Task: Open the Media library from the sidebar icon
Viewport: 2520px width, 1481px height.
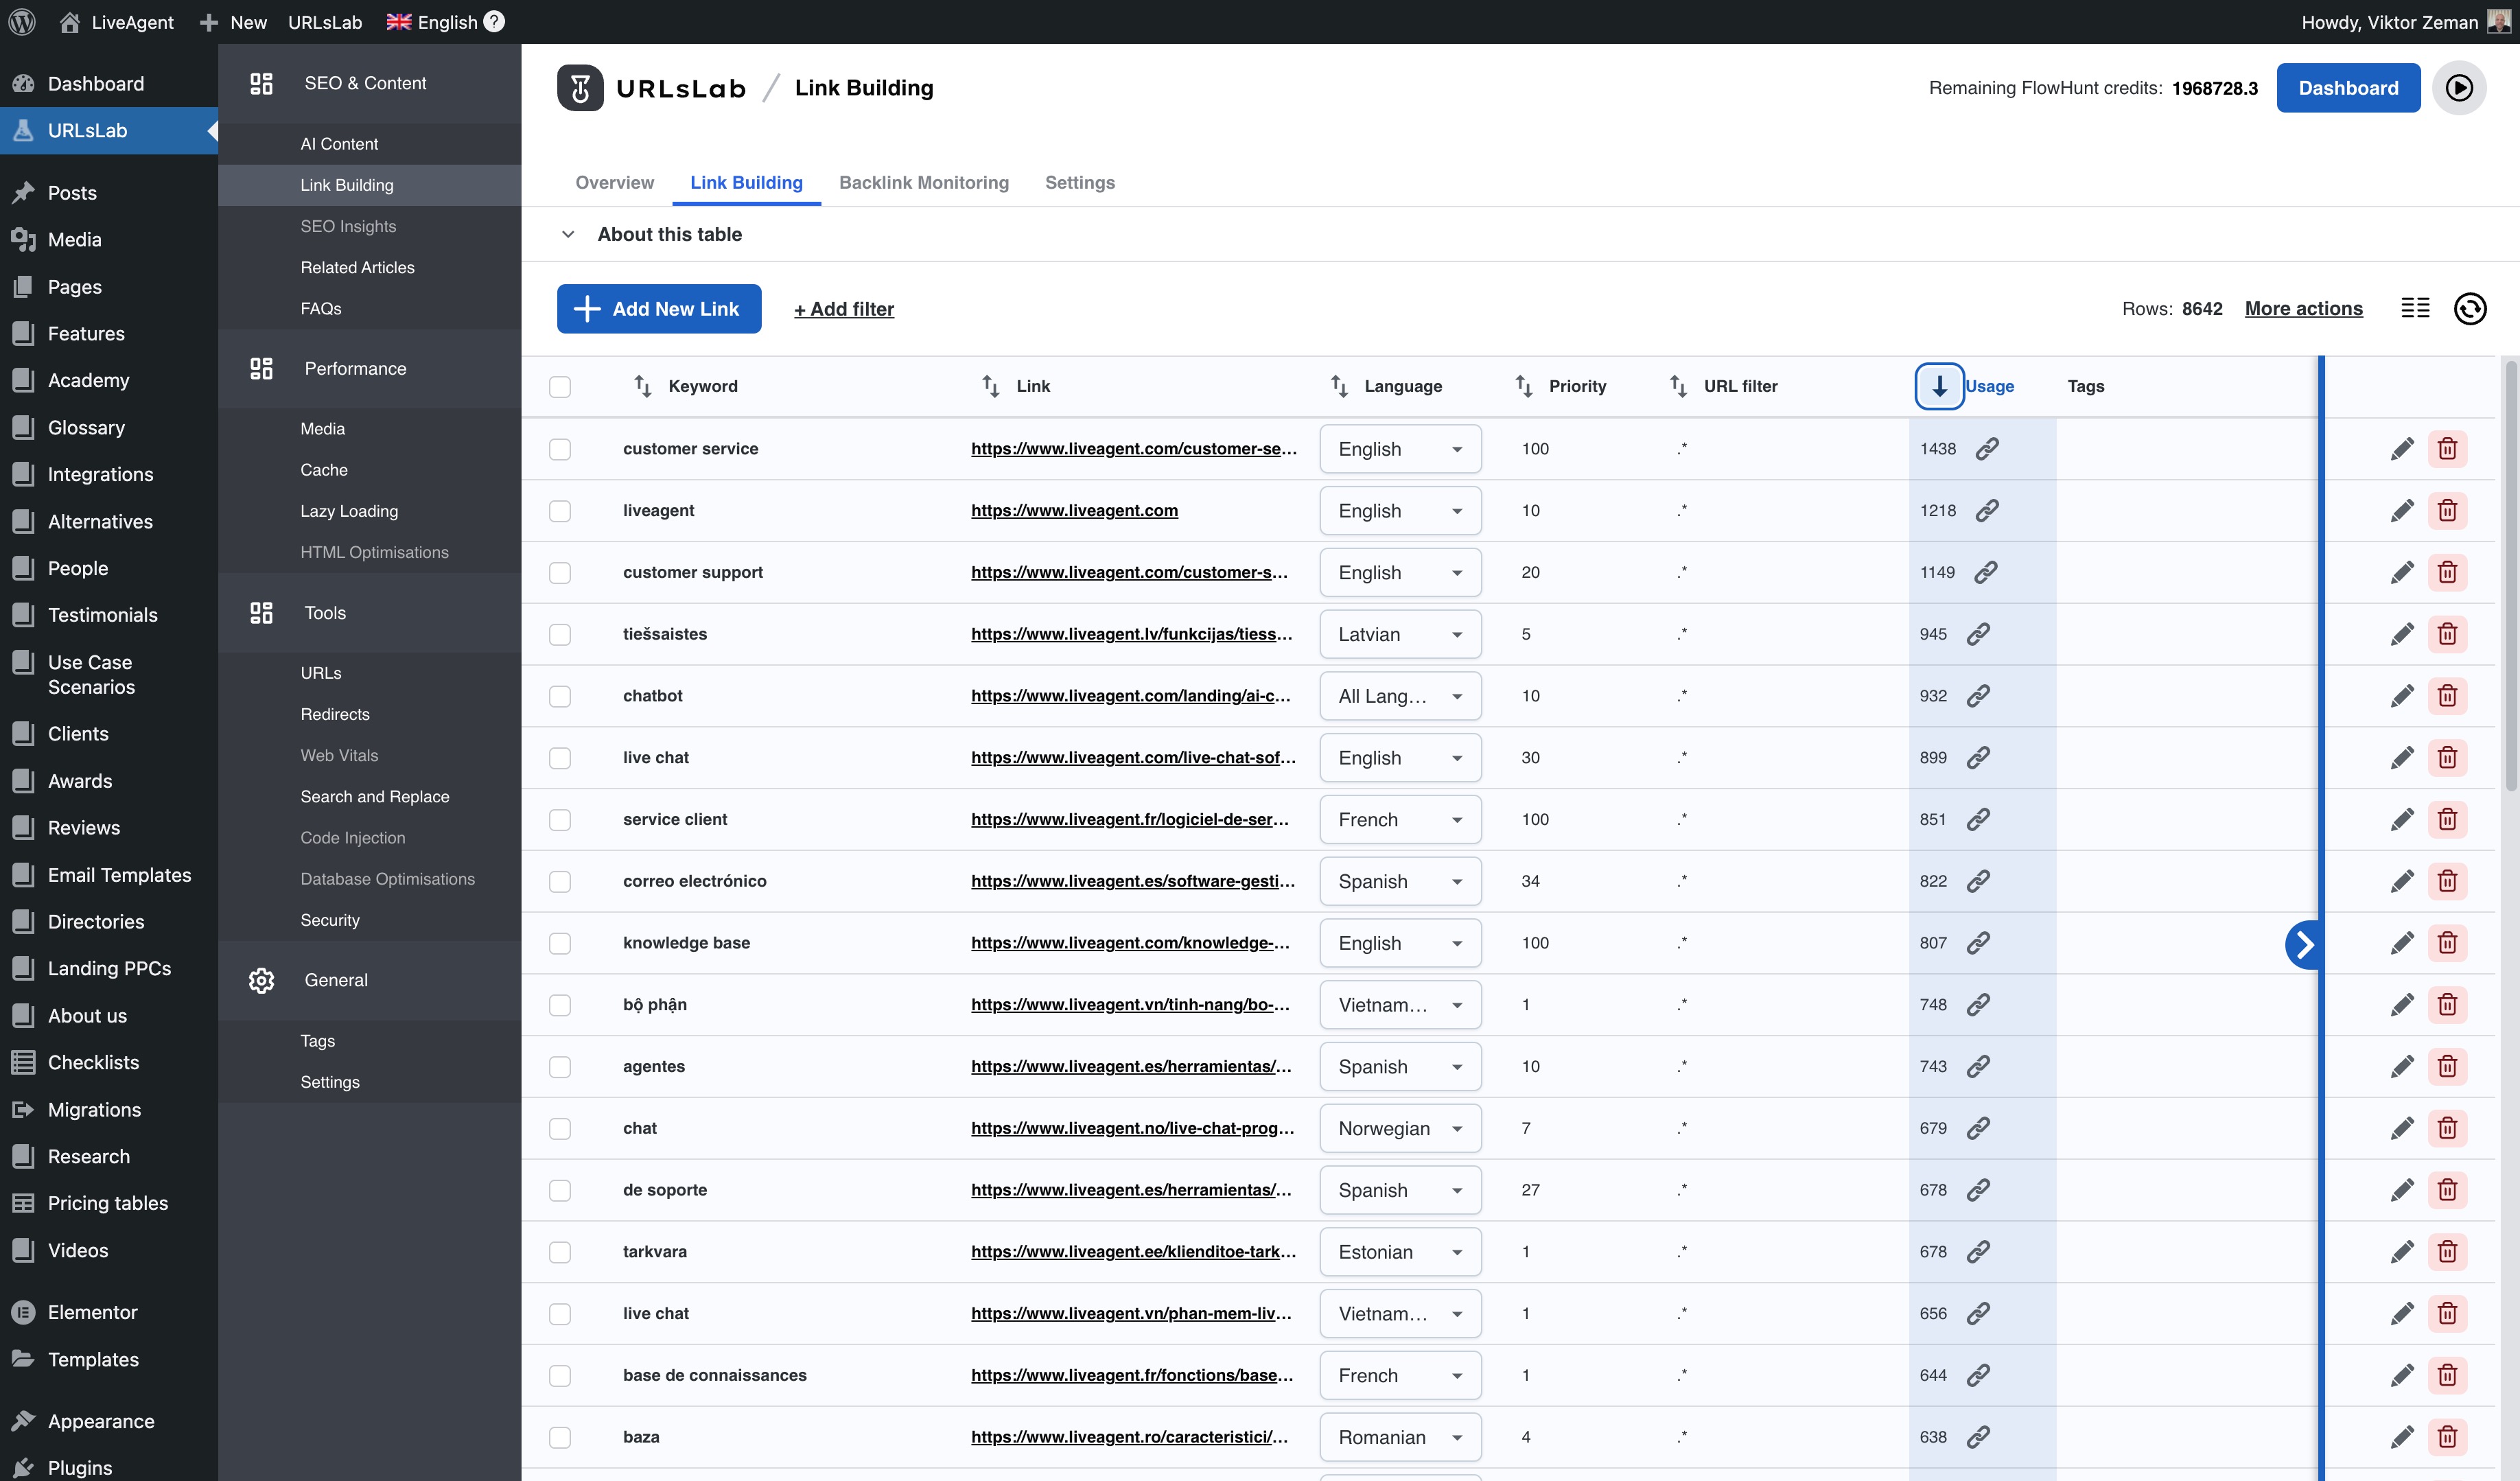Action: [x=23, y=240]
